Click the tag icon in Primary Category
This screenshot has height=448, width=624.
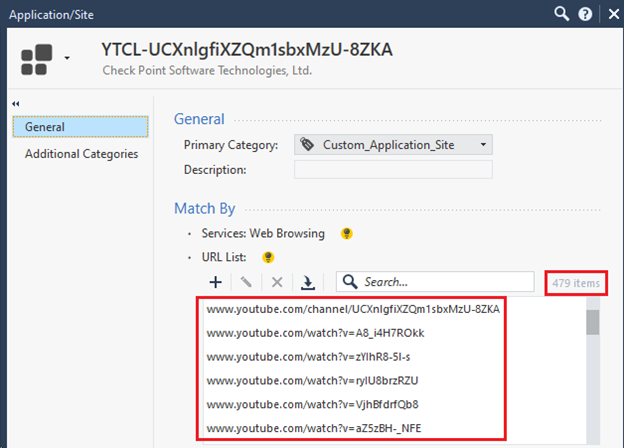[307, 144]
